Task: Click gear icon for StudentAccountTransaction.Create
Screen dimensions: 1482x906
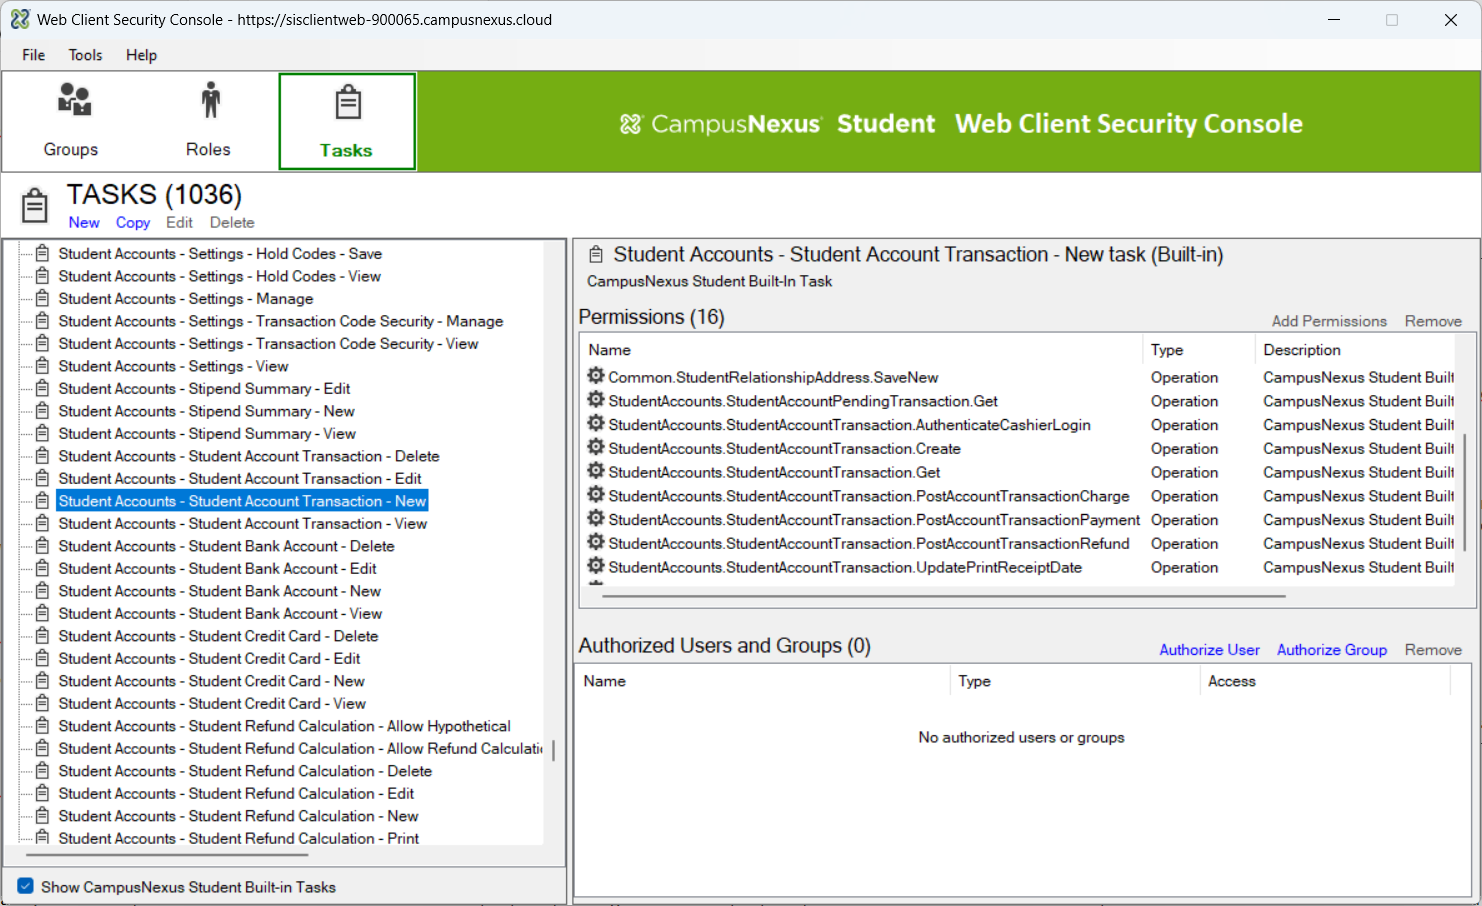Action: pos(596,447)
